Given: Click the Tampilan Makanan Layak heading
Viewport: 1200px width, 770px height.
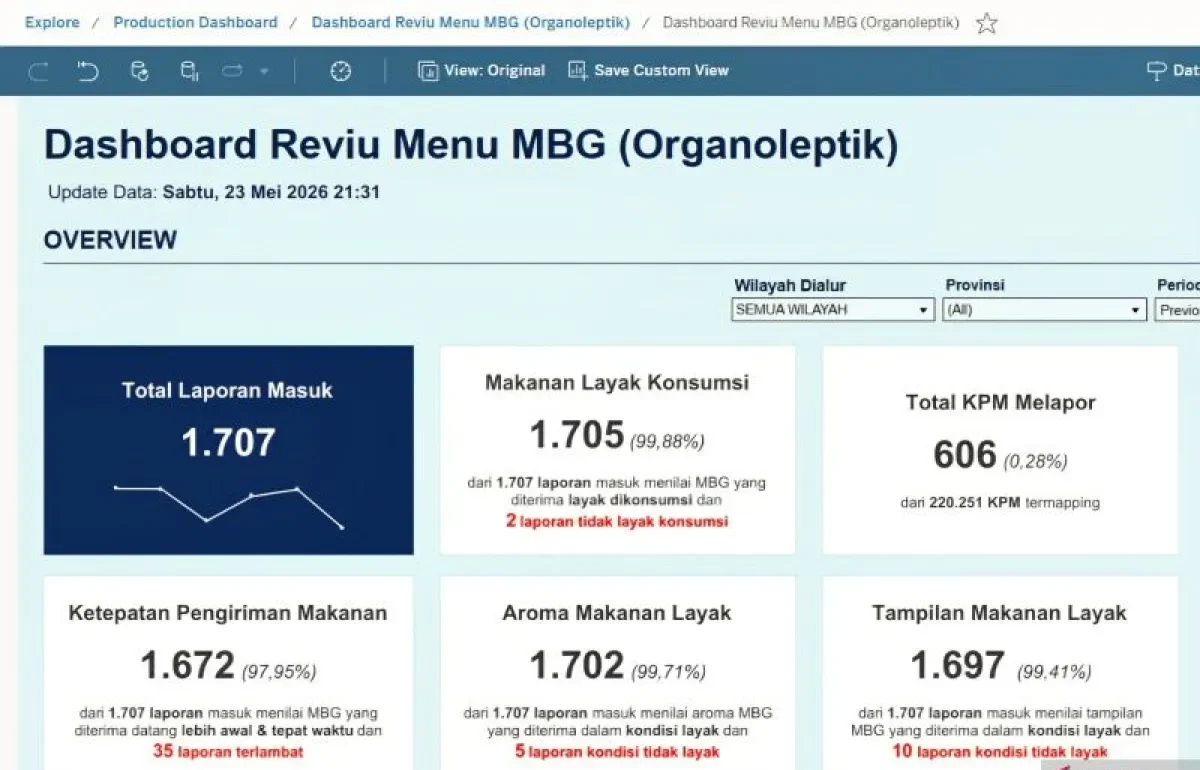Looking at the screenshot, I should tap(1000, 613).
